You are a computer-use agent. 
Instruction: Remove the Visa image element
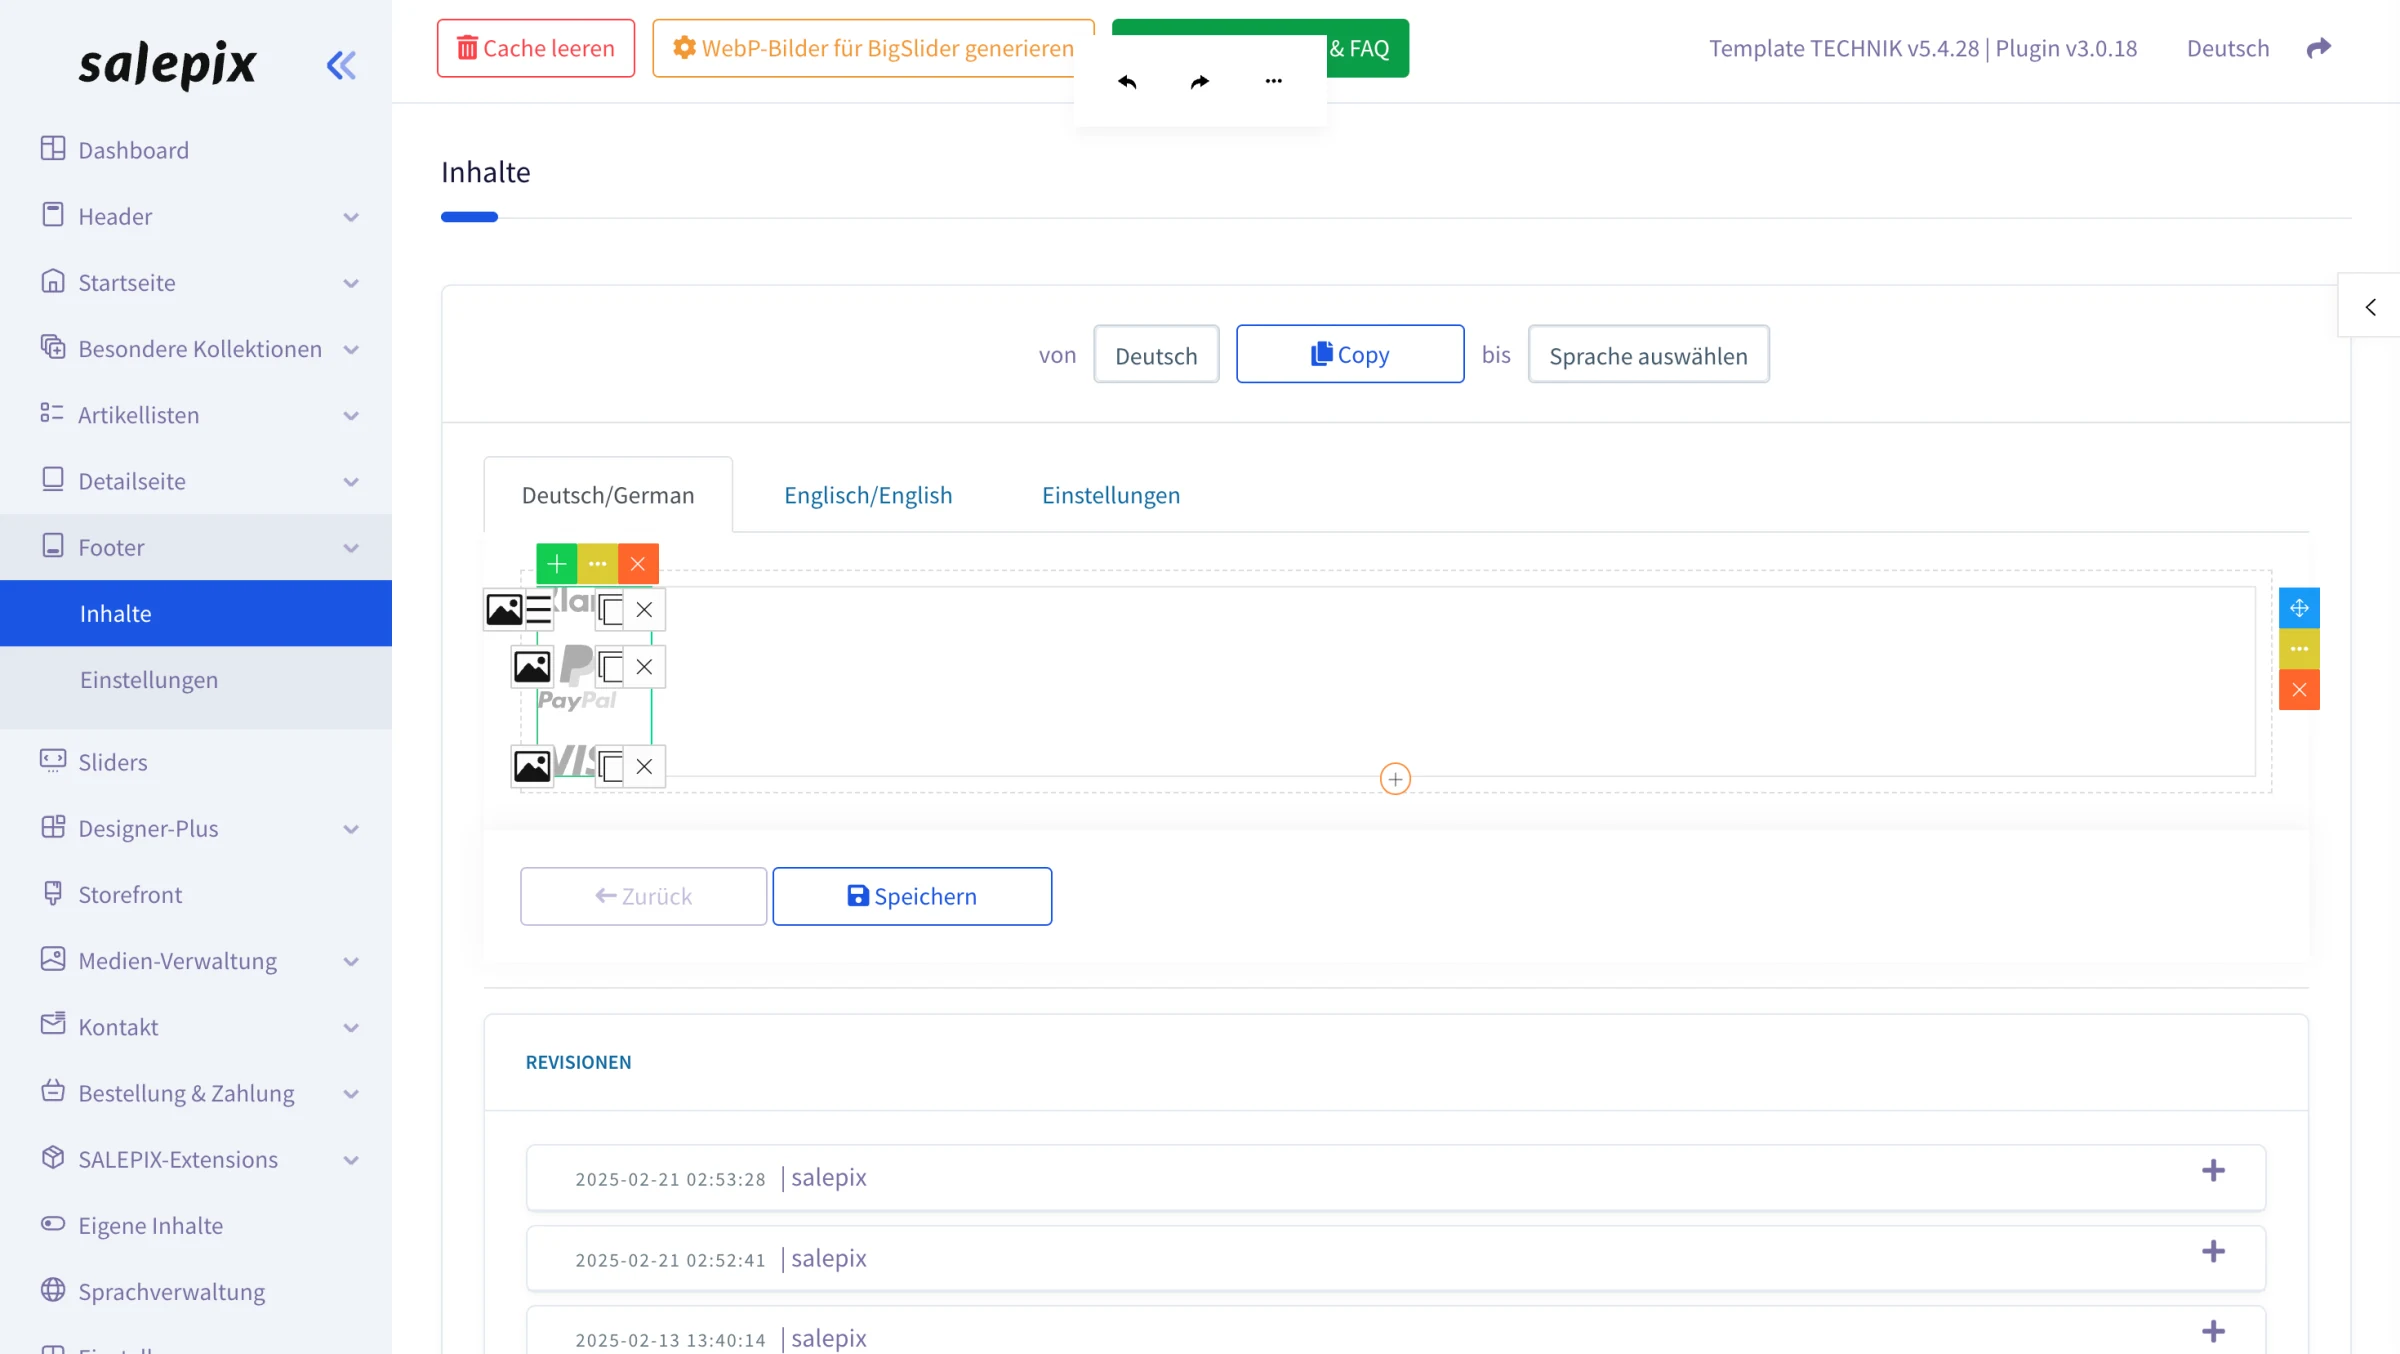[x=644, y=766]
